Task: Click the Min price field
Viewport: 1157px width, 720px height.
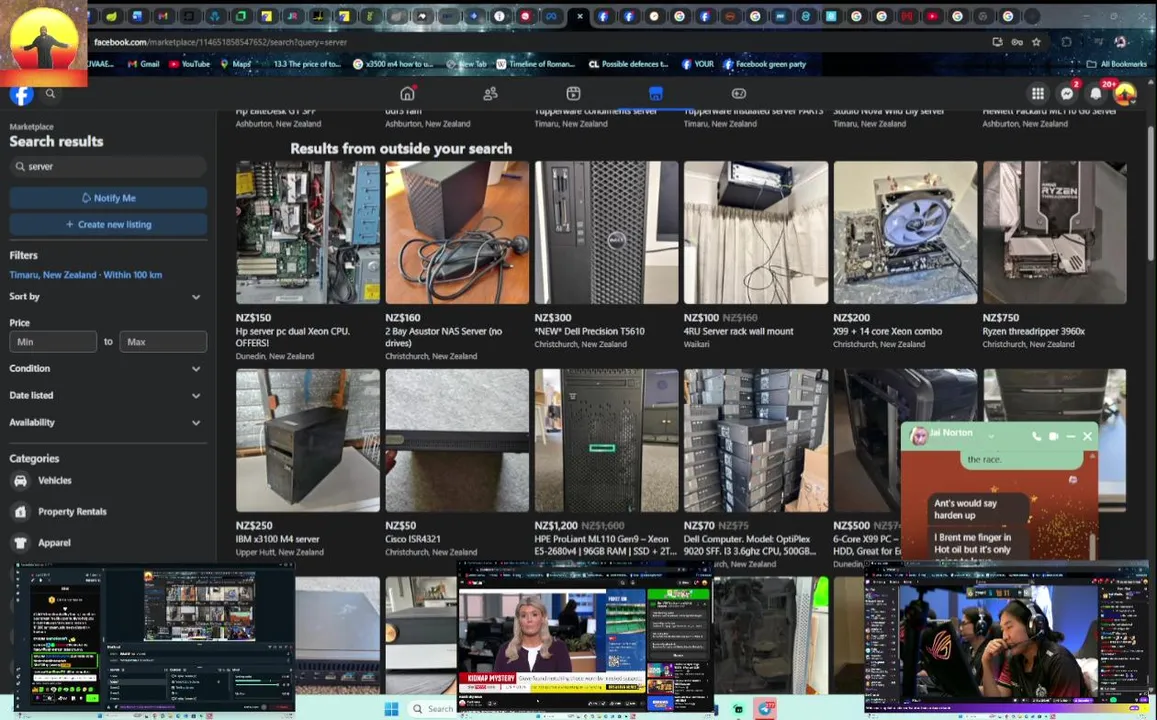Action: click(53, 342)
